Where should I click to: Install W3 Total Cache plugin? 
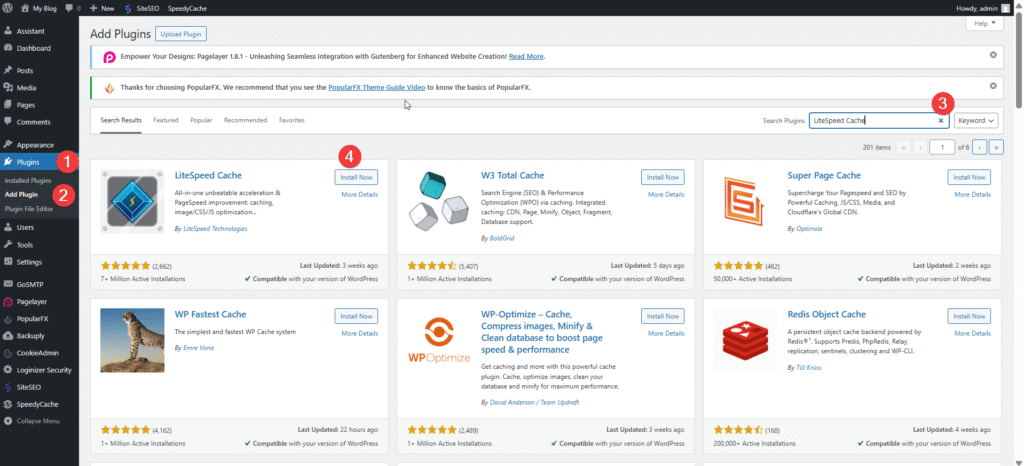(x=663, y=177)
